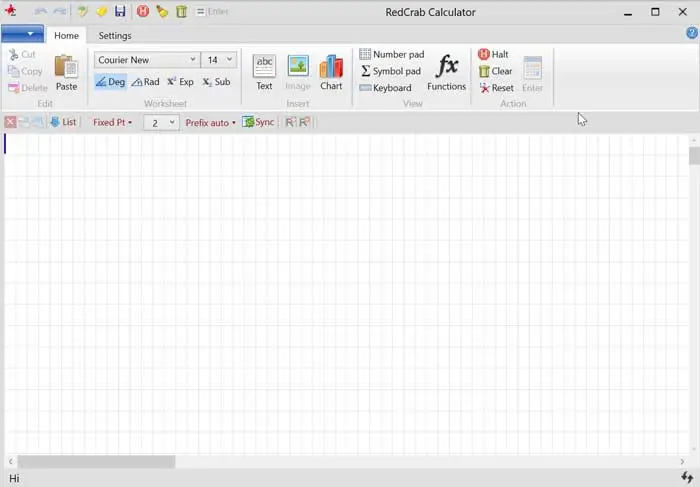Click the worksheet grid at the text cursor
Image resolution: width=700 pixels, height=487 pixels.
click(5, 144)
